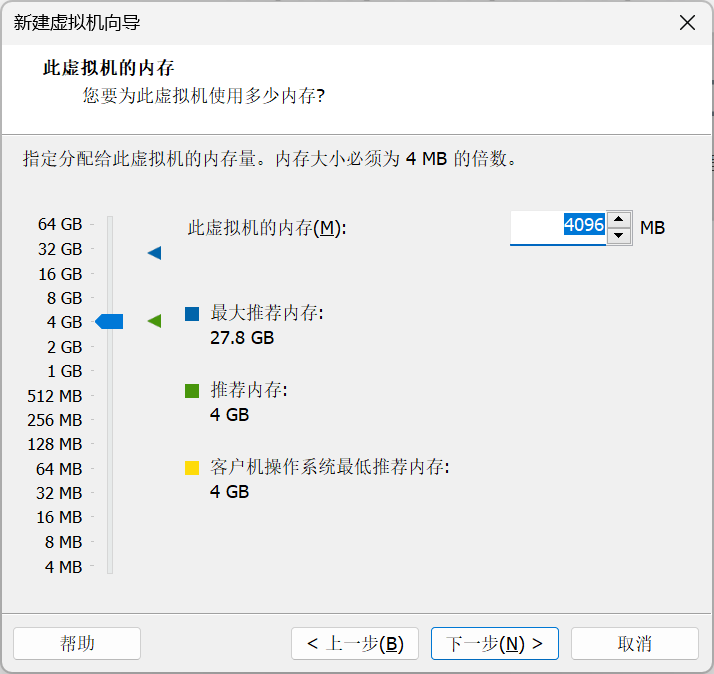Viewport: 714px width, 674px height.
Task: Select the 4 MB mark at scale bottom
Action: pos(64,567)
